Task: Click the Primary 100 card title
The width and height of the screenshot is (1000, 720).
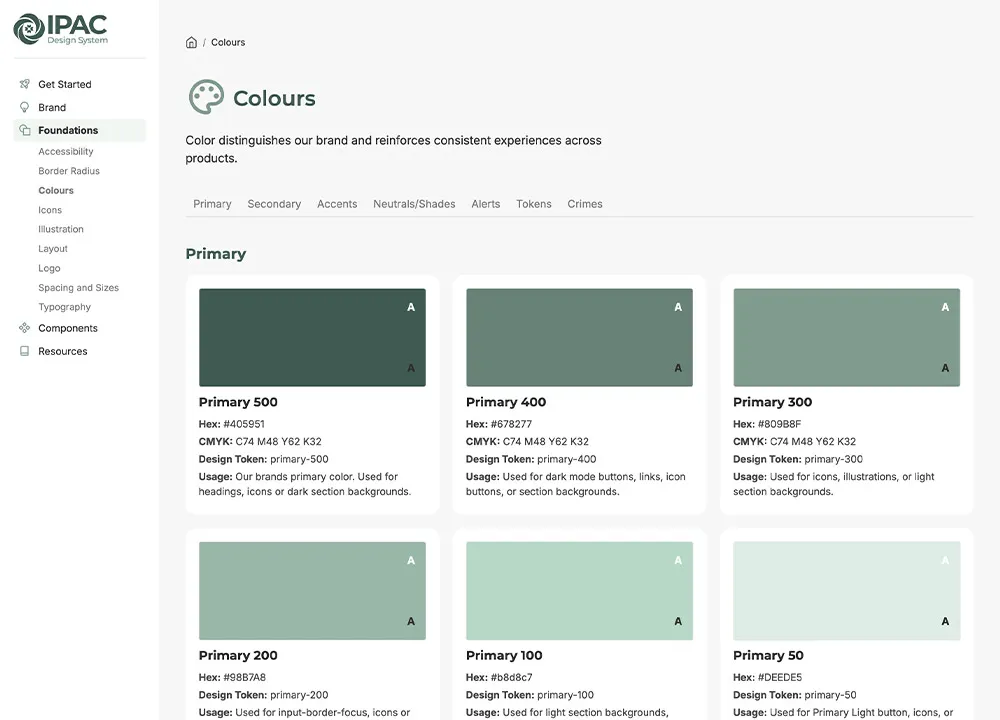Action: [504, 655]
